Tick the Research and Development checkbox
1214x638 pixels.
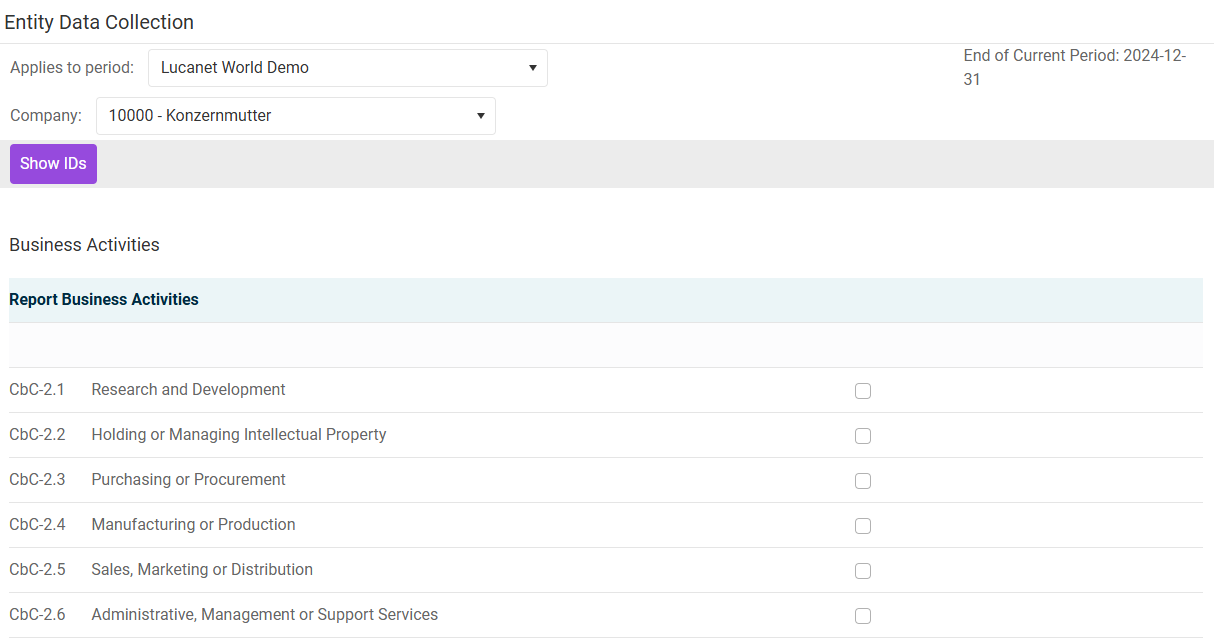coord(863,391)
